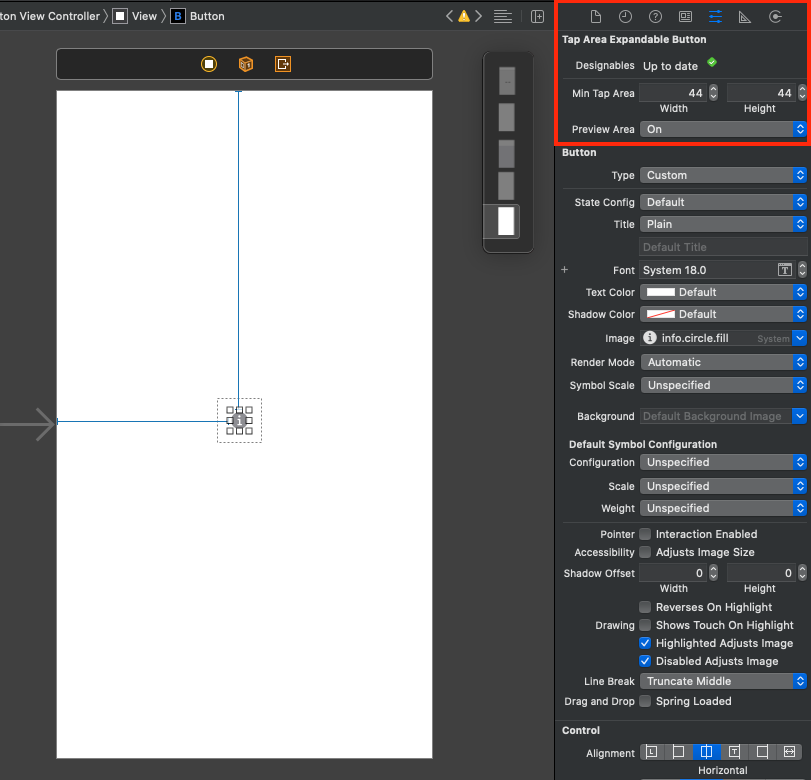Open the Symbol Scale dropdown
The width and height of the screenshot is (811, 780).
pos(723,385)
